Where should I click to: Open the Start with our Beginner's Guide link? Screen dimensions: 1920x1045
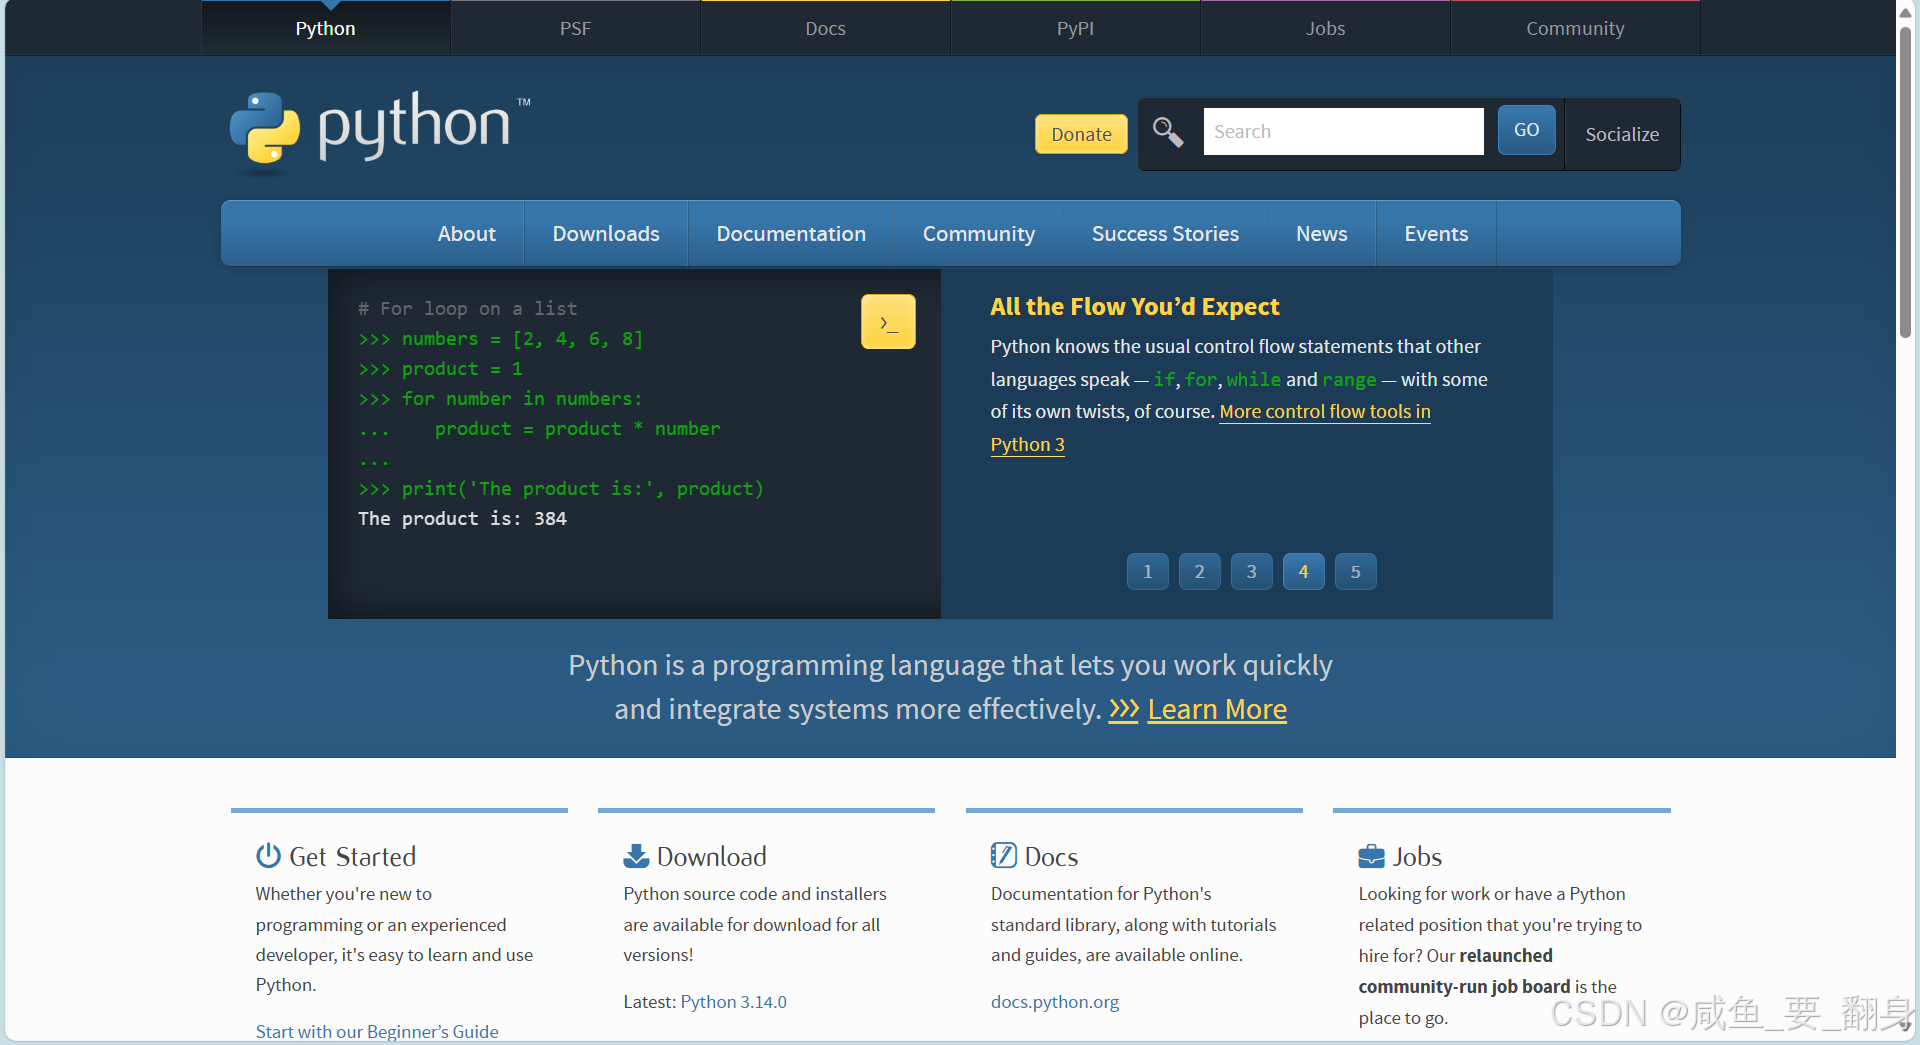(377, 1031)
